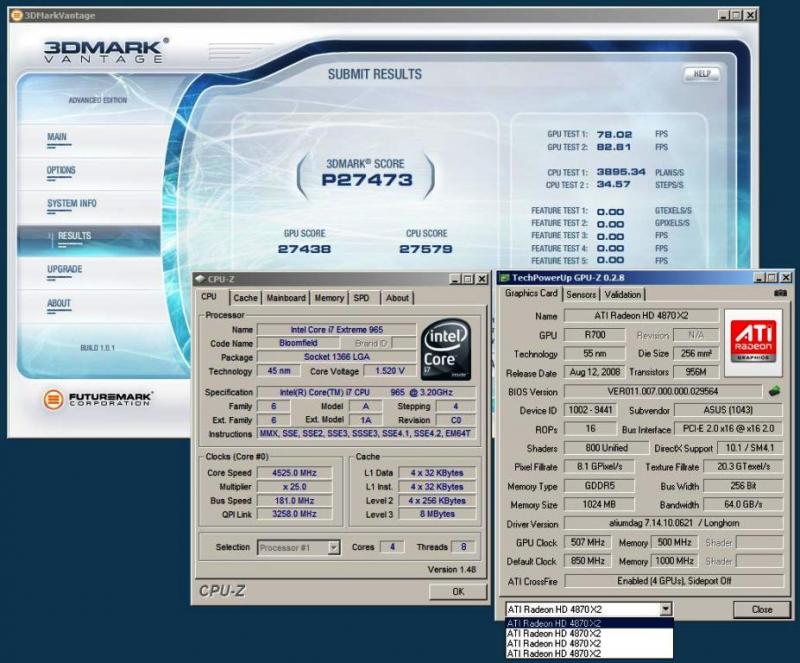The width and height of the screenshot is (800, 663).
Task: Click the Threads count field showing 8
Action: (x=463, y=547)
